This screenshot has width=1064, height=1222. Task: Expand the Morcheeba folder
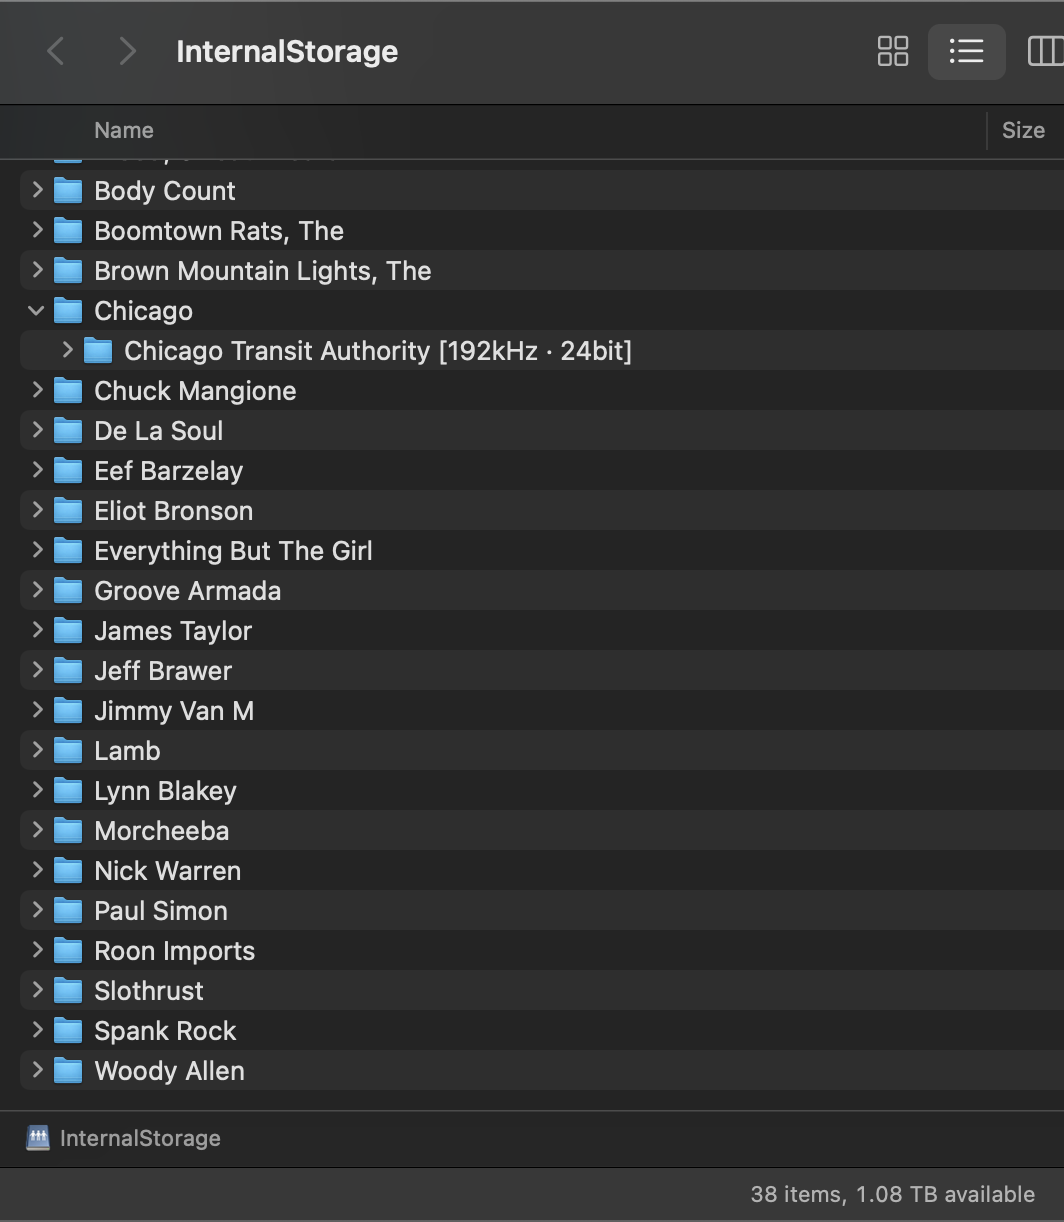click(37, 831)
